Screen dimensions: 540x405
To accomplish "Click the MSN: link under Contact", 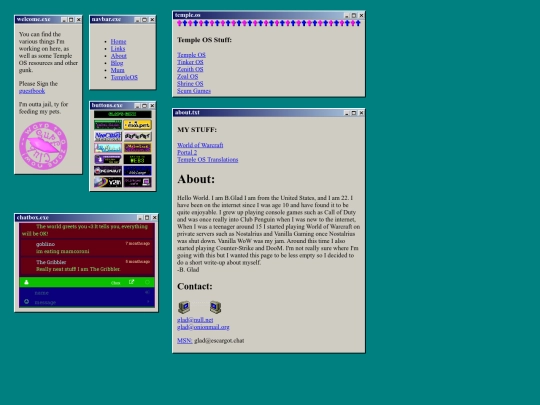I will click(x=185, y=341).
